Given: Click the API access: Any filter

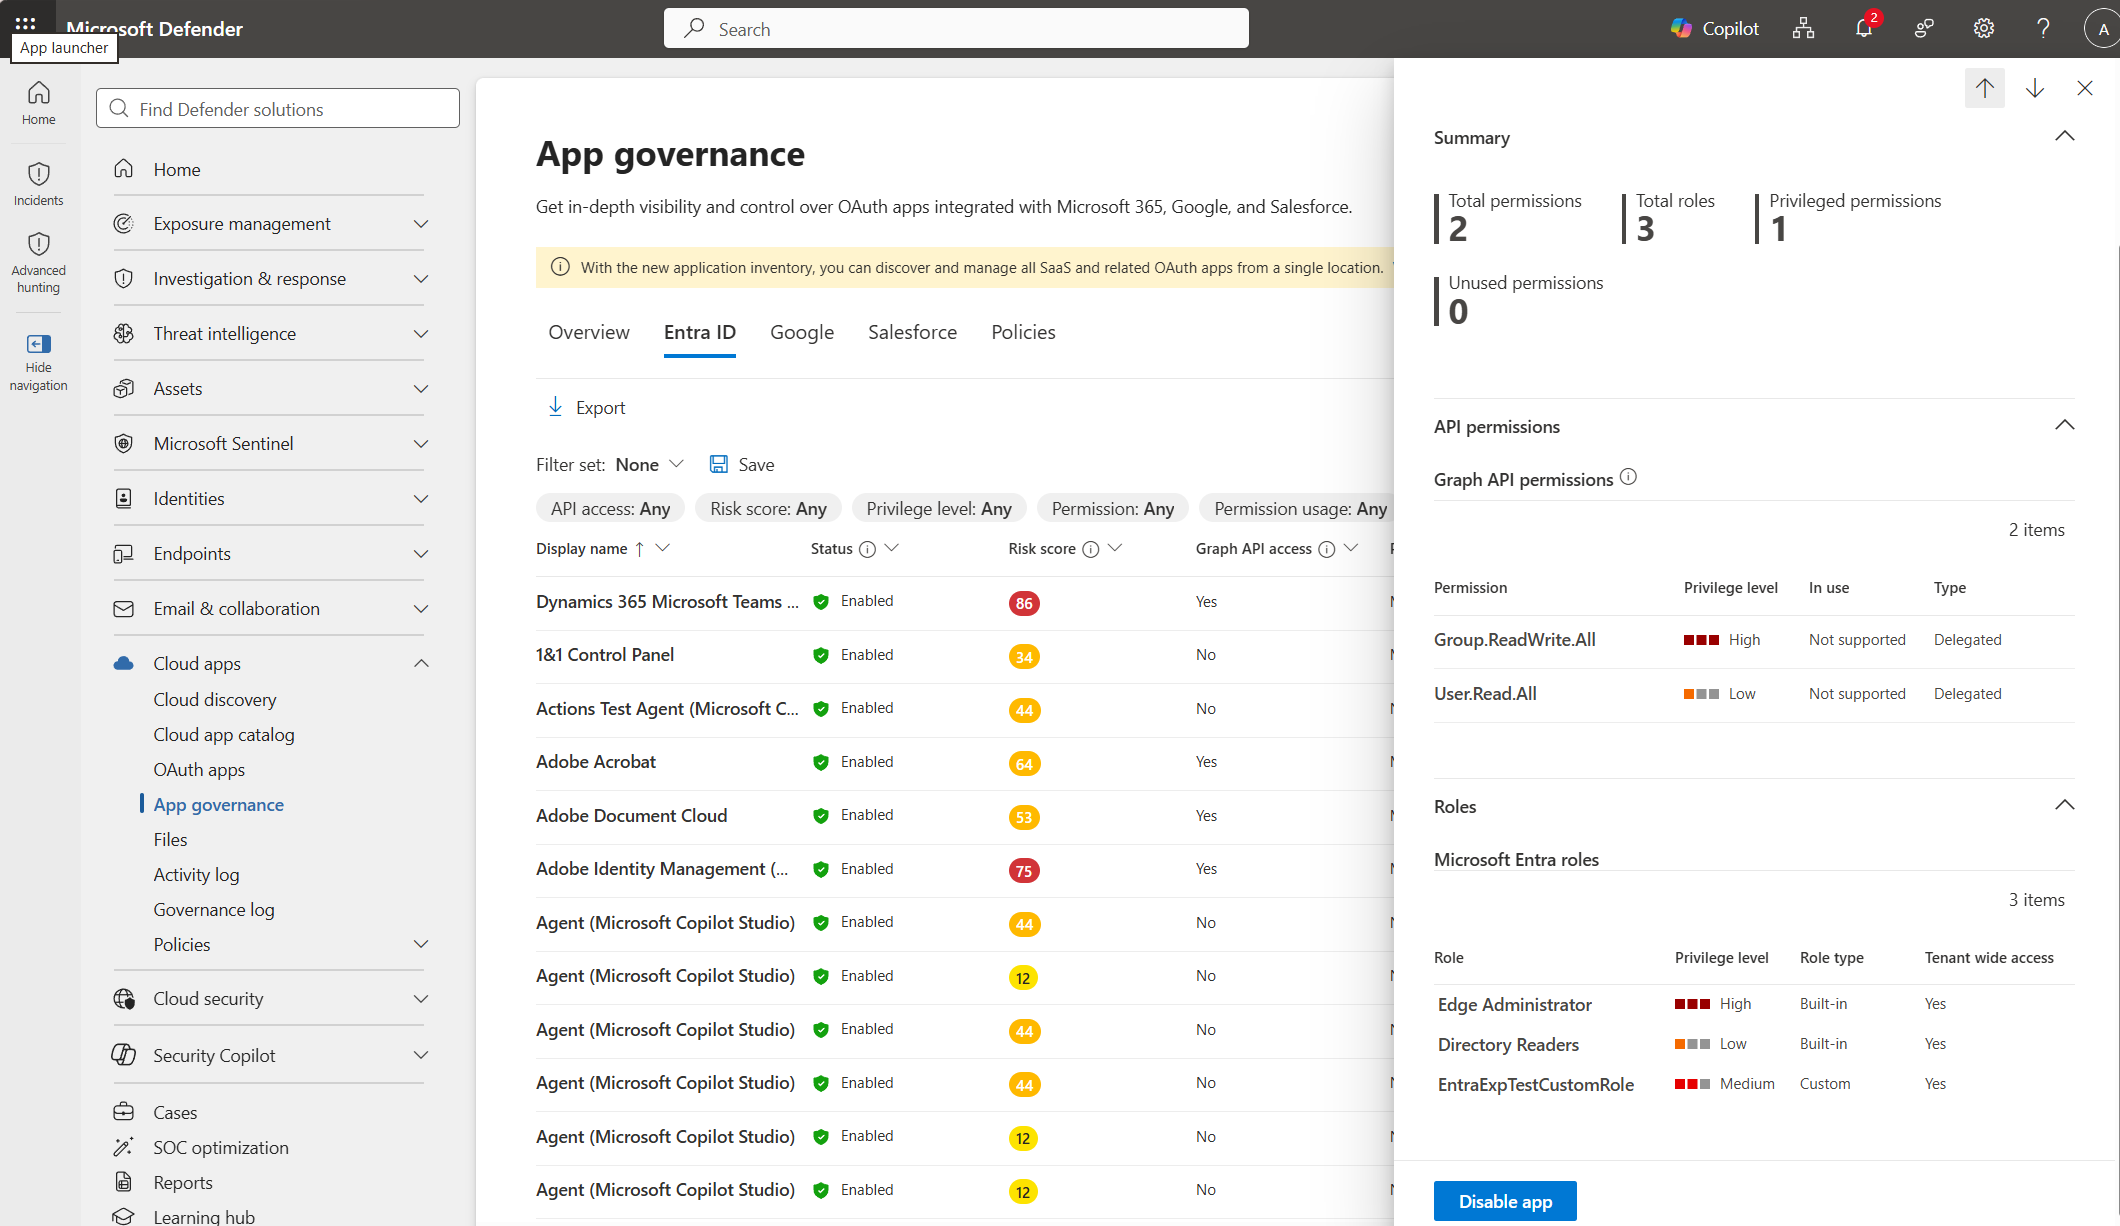Looking at the screenshot, I should [x=610, y=508].
